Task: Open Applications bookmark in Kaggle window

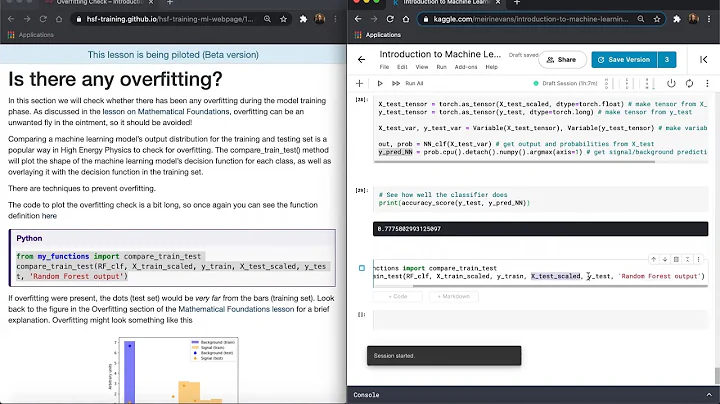Action: coord(378,35)
